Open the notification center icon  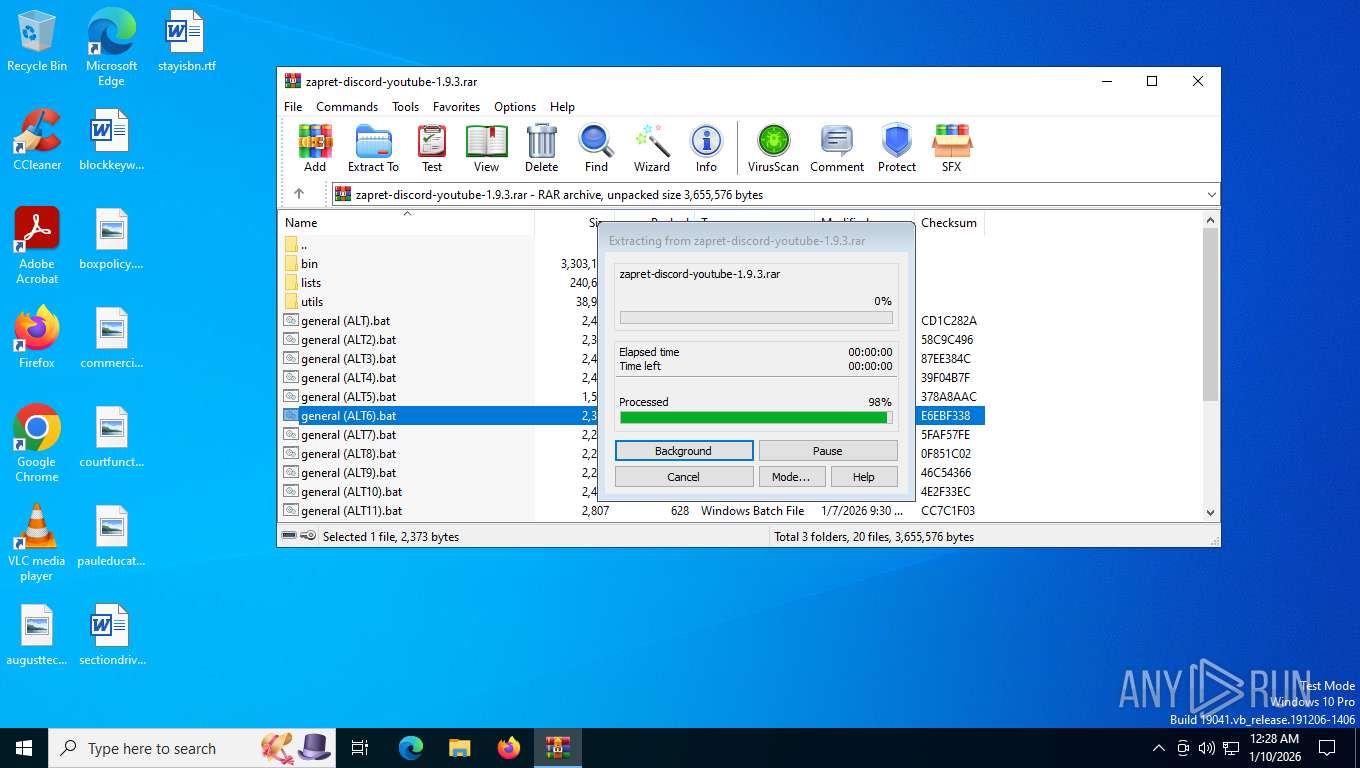tap(1327, 748)
